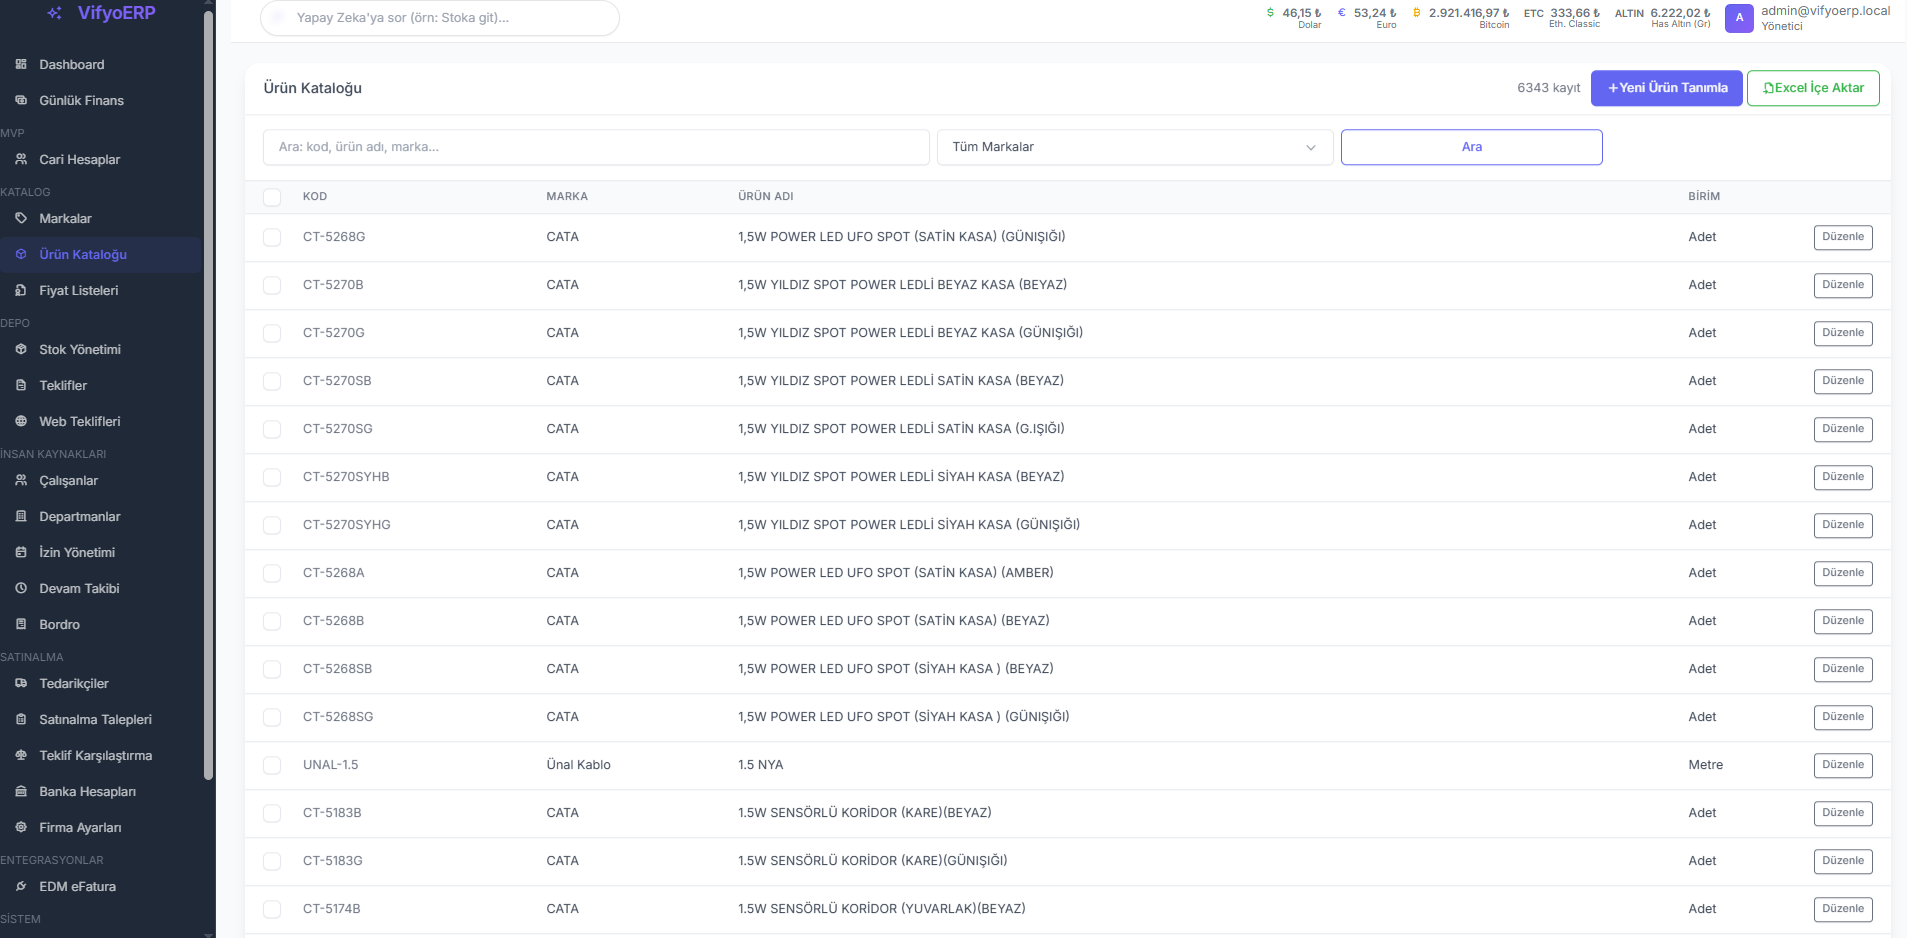The width and height of the screenshot is (1907, 938).
Task: Click the ÜRÜN ADI column header
Action: click(x=766, y=197)
